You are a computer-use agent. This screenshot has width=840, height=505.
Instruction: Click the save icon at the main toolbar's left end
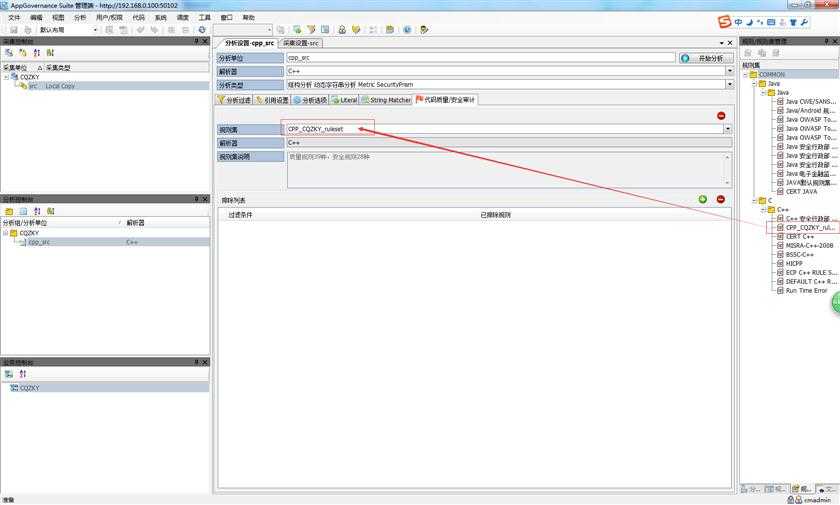click(x=14, y=30)
